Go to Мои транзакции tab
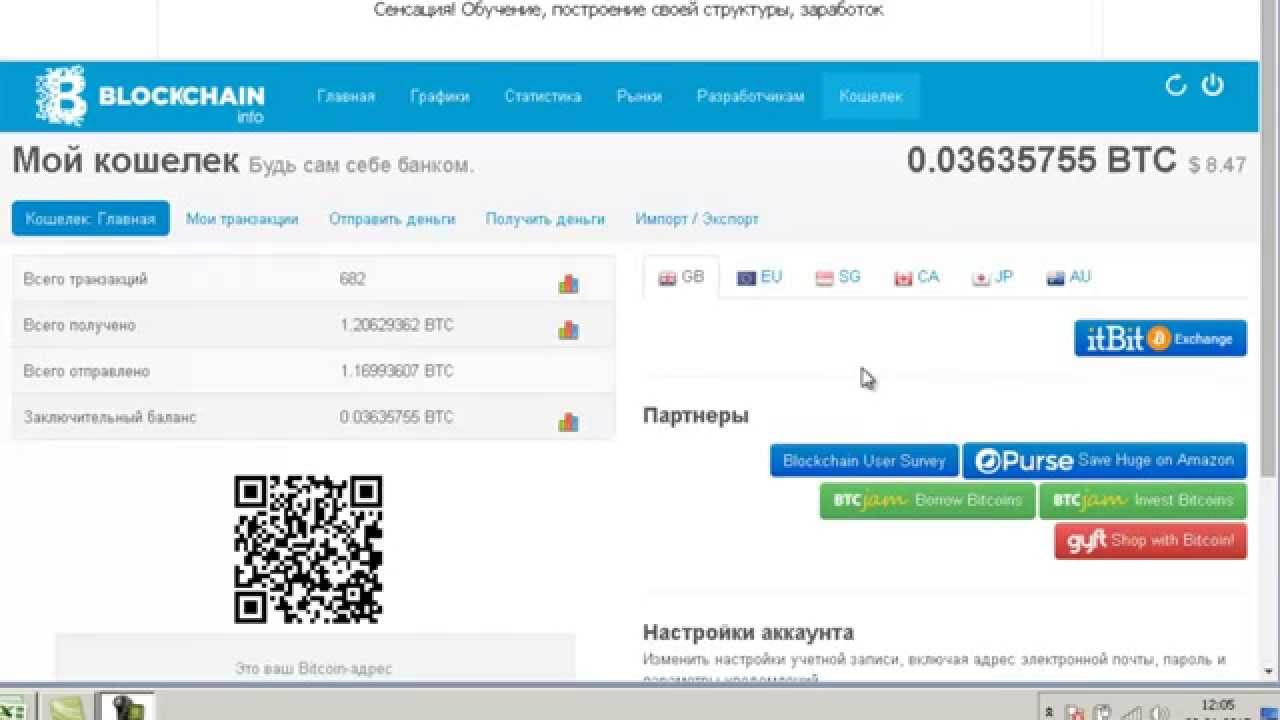Viewport: 1280px width, 720px height. point(242,218)
